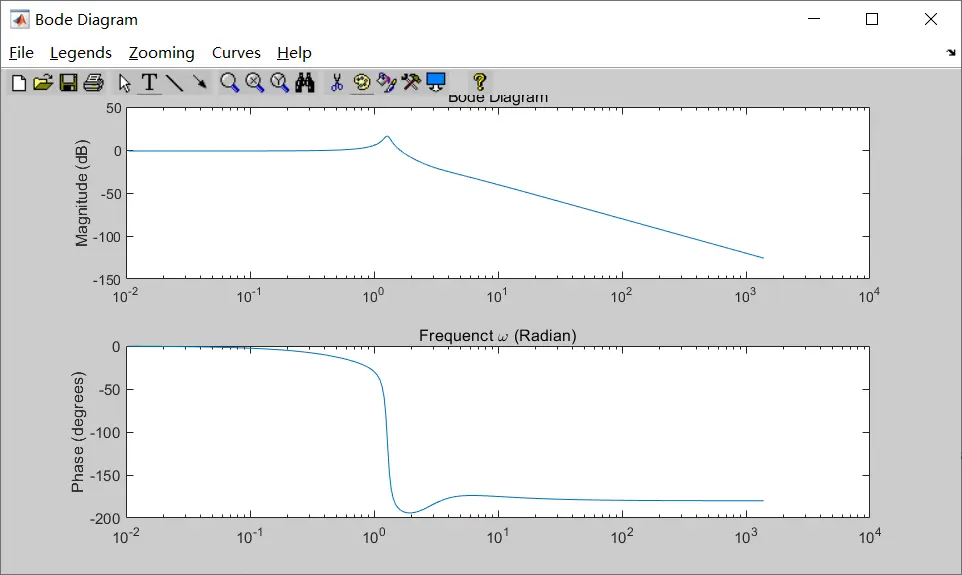The width and height of the screenshot is (962, 575).
Task: Select the line drawing tool
Action: pos(175,83)
